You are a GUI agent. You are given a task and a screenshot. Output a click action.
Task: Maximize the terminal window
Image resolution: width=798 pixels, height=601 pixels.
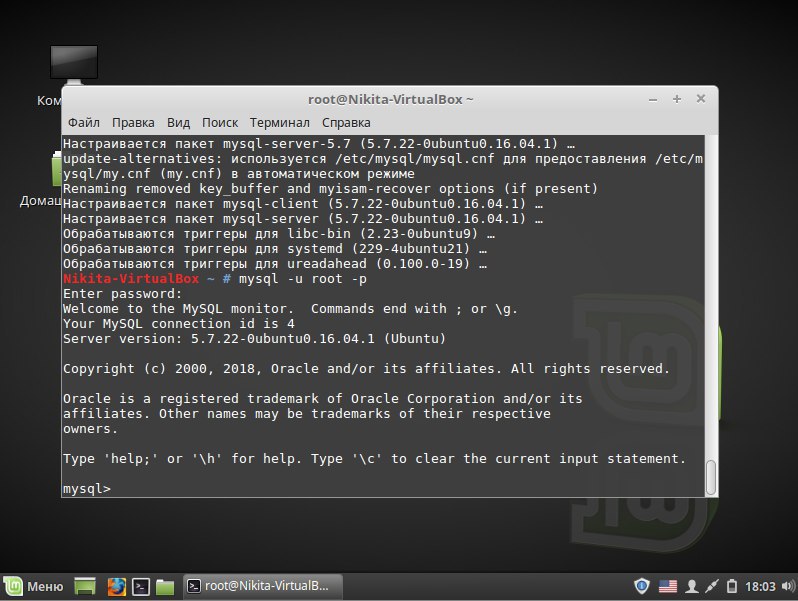pyautogui.click(x=677, y=99)
